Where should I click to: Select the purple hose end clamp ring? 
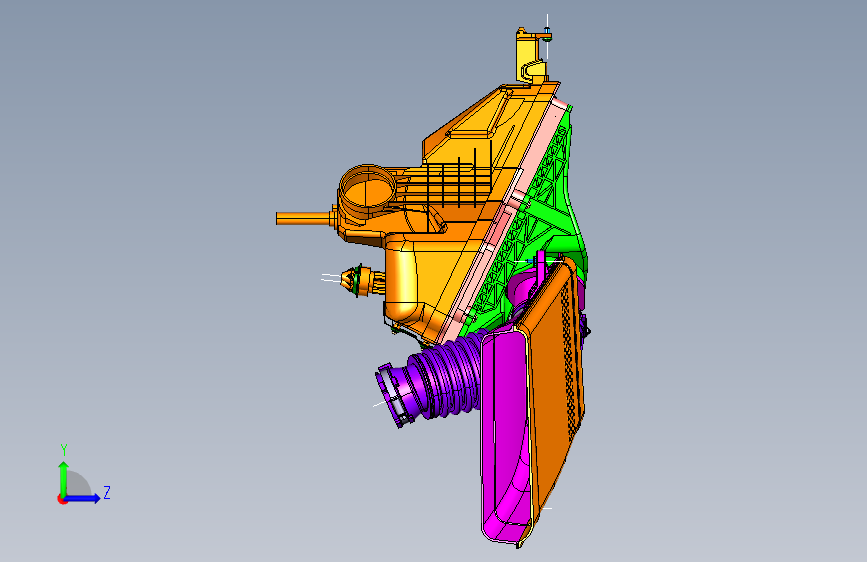(x=394, y=394)
